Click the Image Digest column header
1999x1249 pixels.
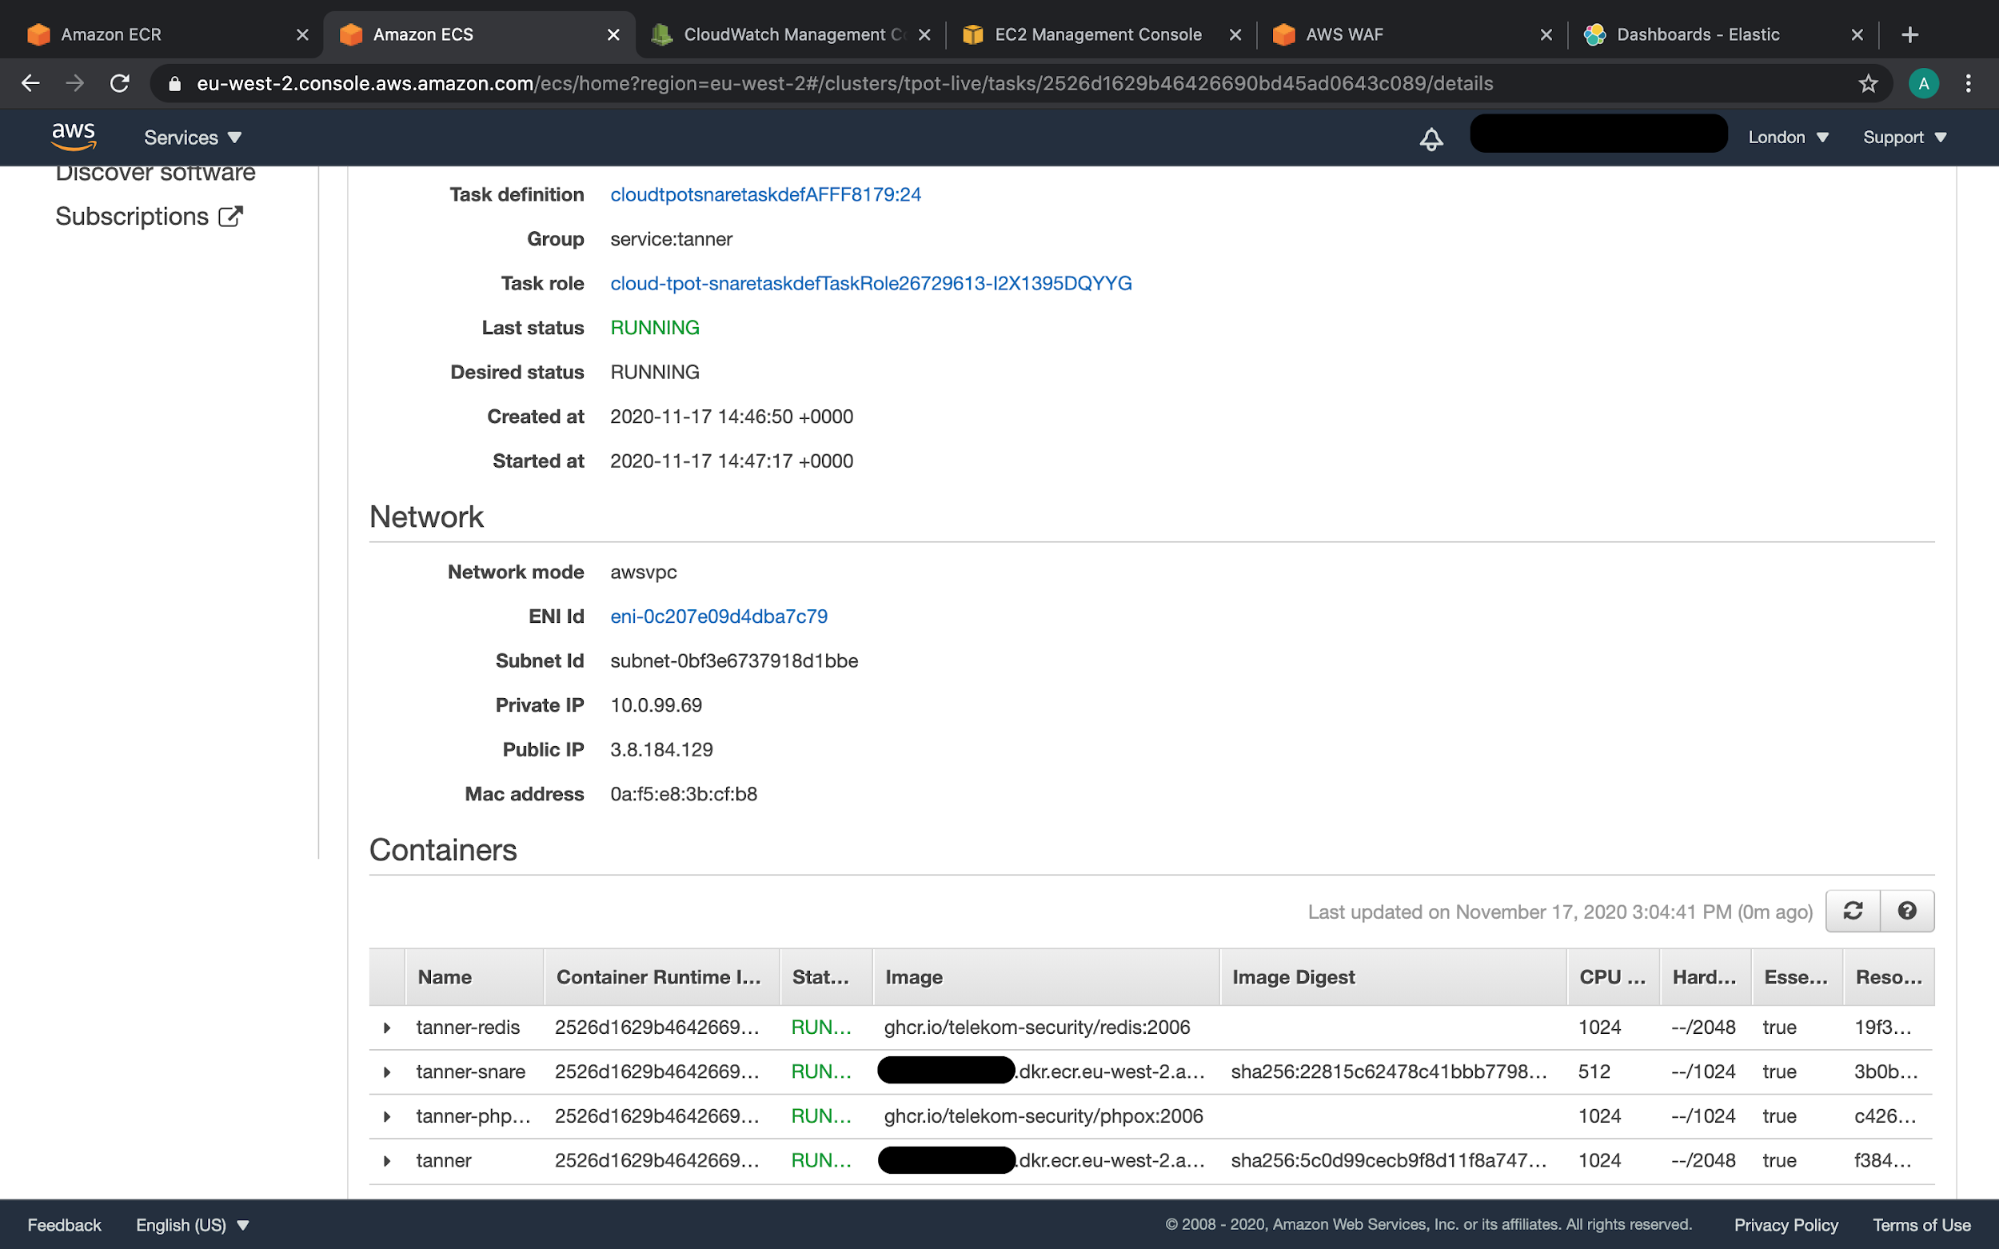pyautogui.click(x=1392, y=977)
